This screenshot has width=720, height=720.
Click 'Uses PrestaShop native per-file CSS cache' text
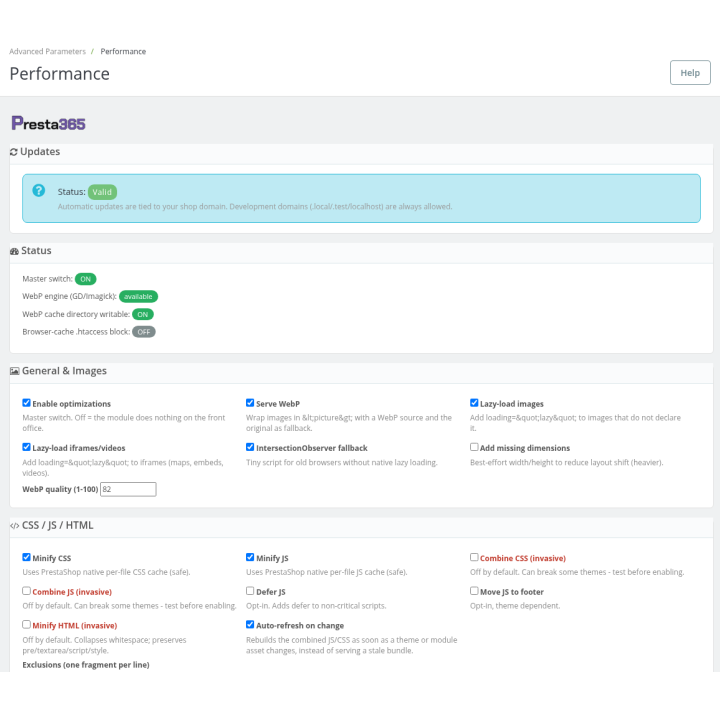coord(106,572)
